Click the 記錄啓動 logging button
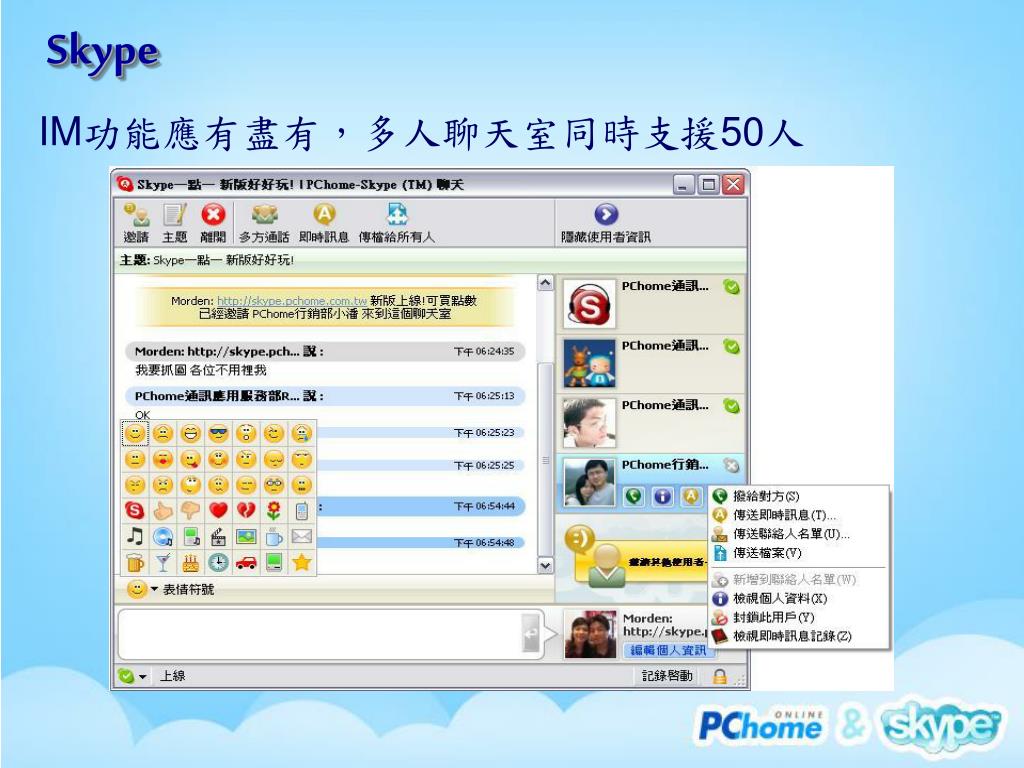The height and width of the screenshot is (768, 1024). pyautogui.click(x=667, y=676)
